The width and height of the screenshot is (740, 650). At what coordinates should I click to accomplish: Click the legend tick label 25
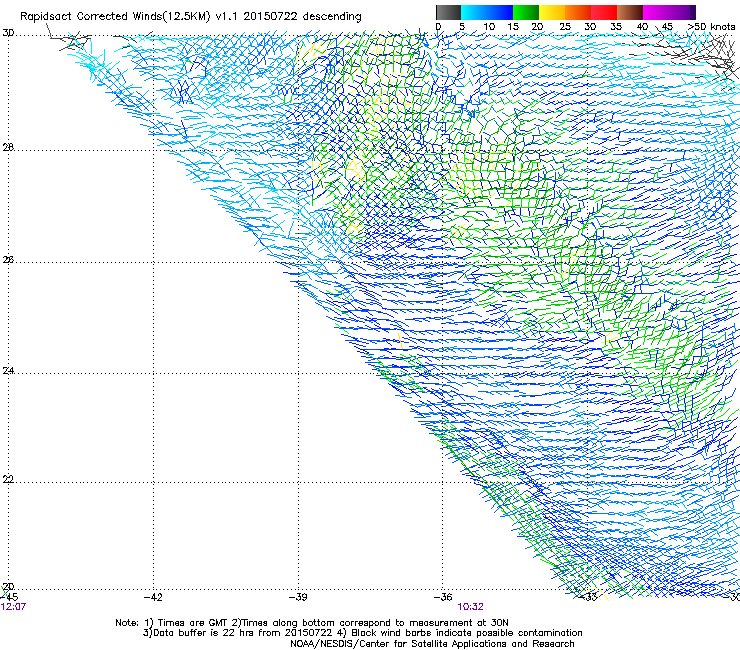565,27
